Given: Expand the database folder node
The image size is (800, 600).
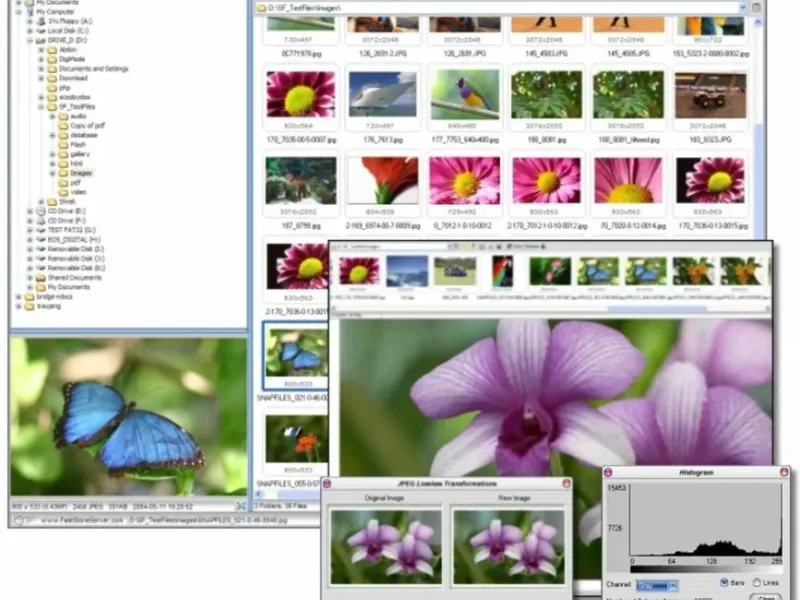Looking at the screenshot, I should tap(52, 135).
